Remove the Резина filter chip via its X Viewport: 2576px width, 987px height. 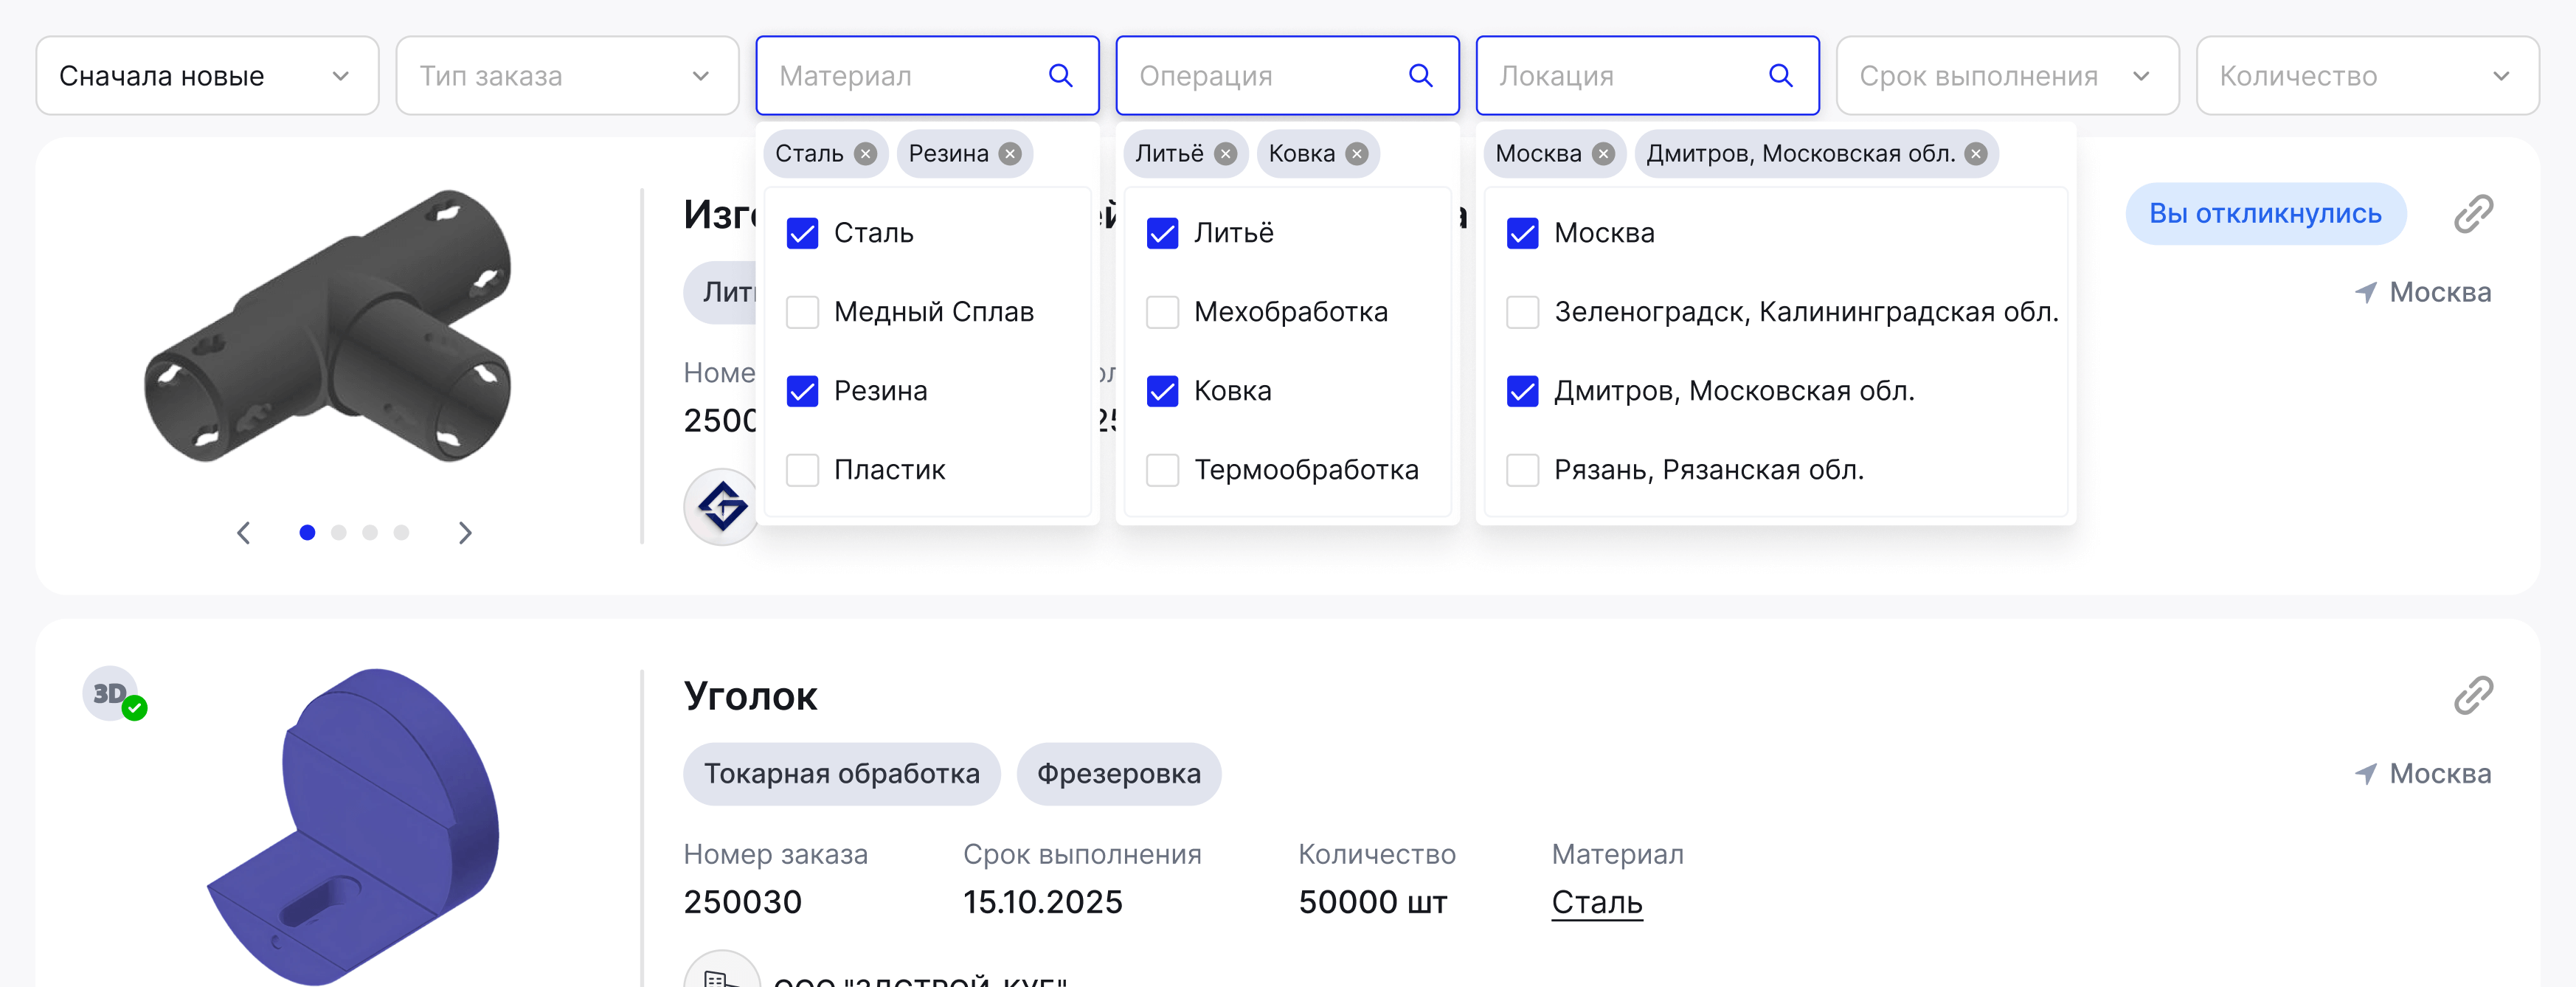[x=1010, y=153]
